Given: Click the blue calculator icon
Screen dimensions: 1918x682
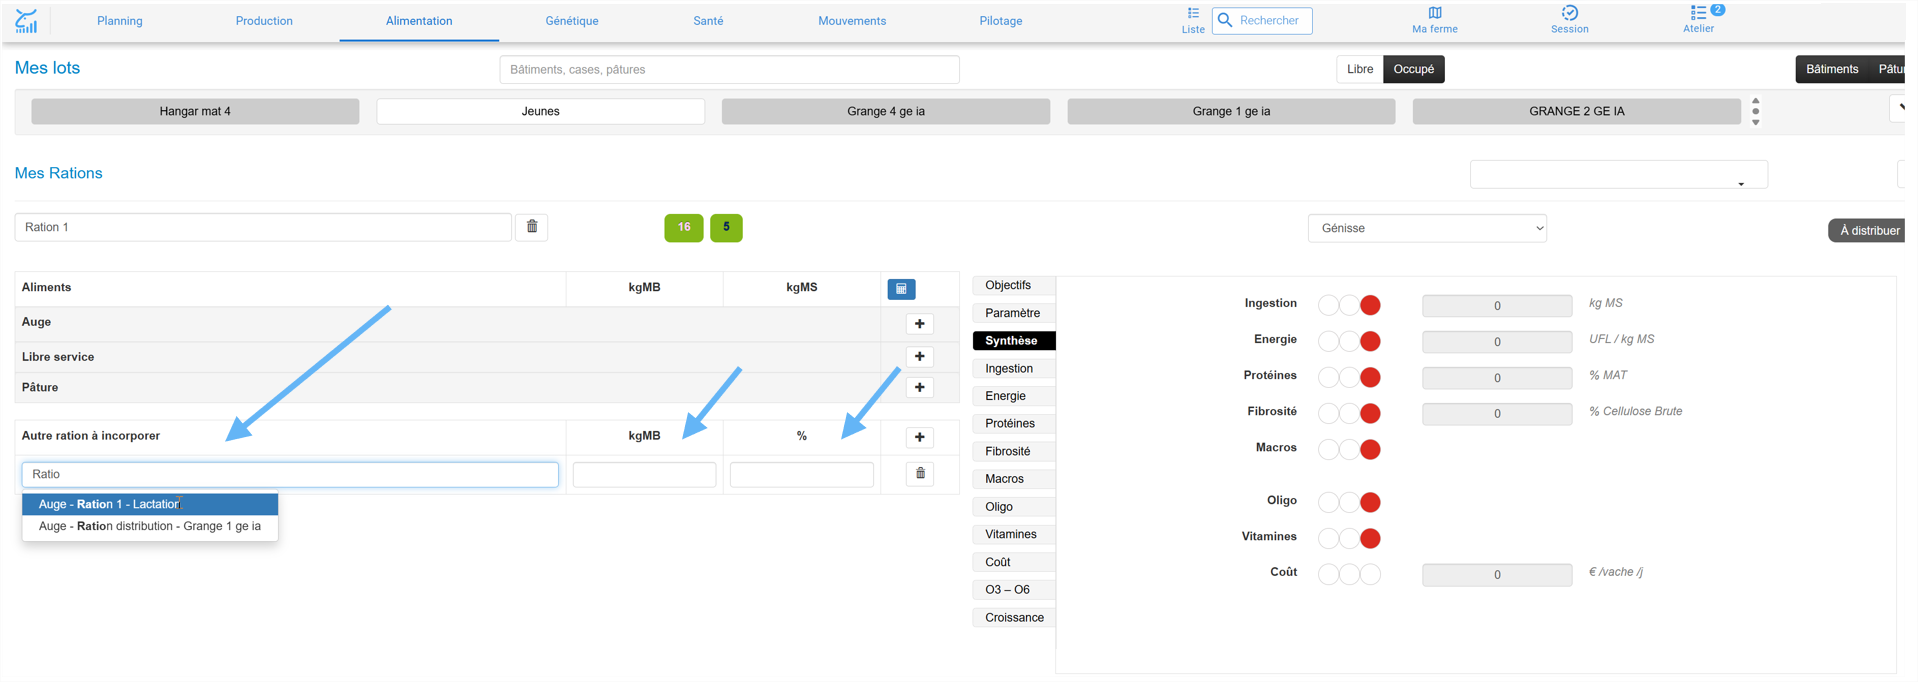Looking at the screenshot, I should (901, 289).
